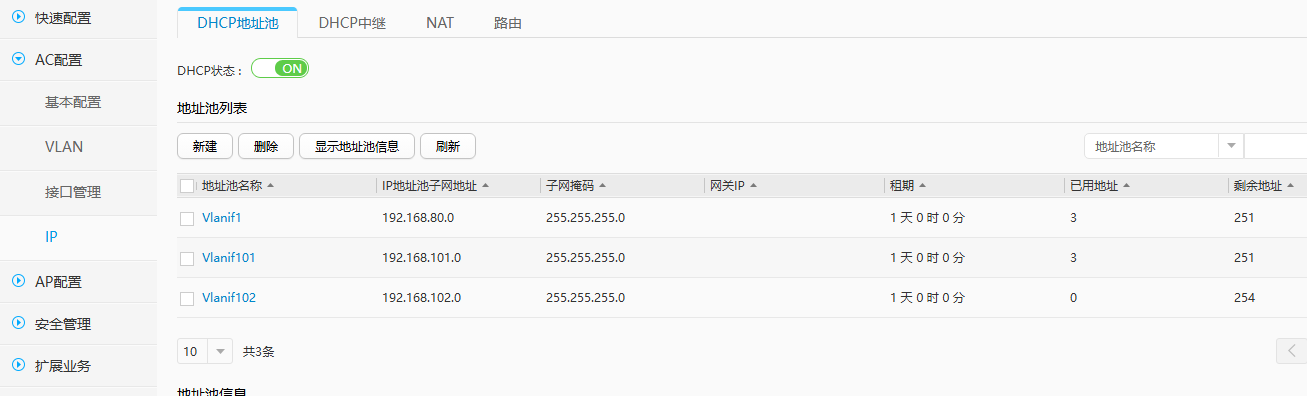
Task: Check the Vlanif1 row checkbox
Action: click(x=187, y=218)
